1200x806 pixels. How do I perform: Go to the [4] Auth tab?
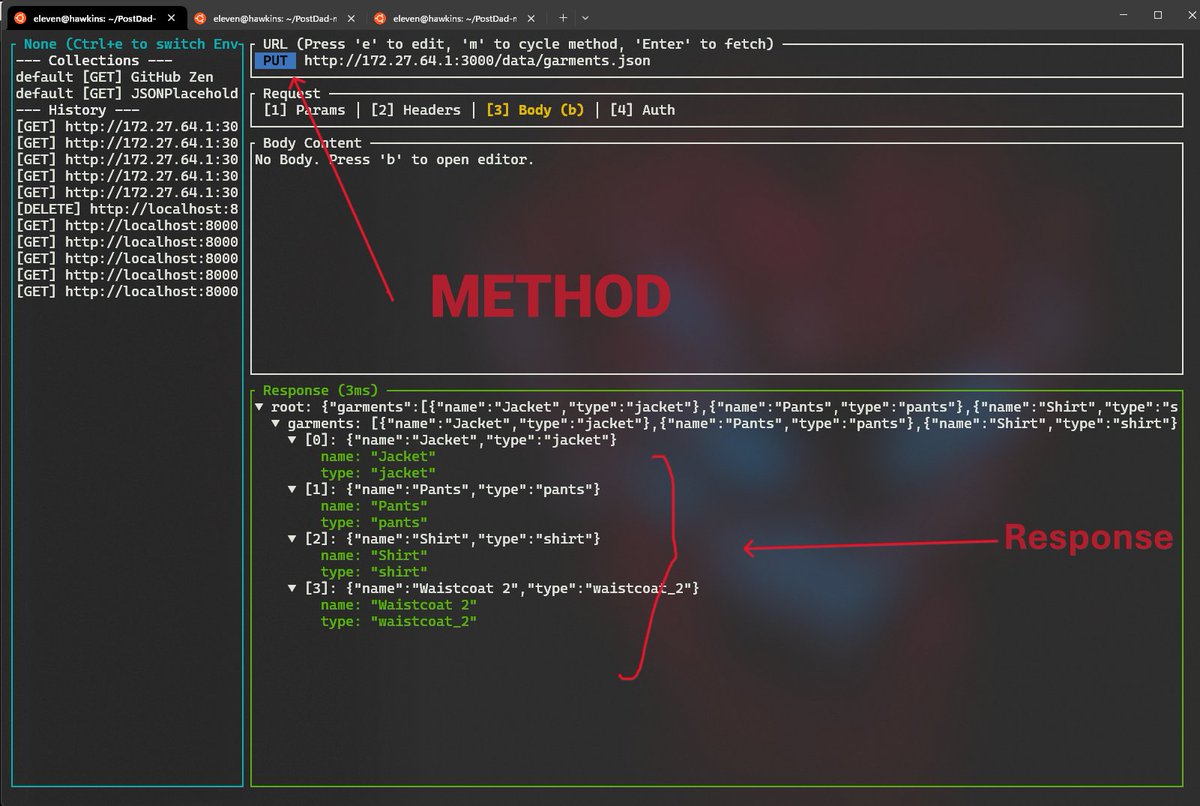642,110
